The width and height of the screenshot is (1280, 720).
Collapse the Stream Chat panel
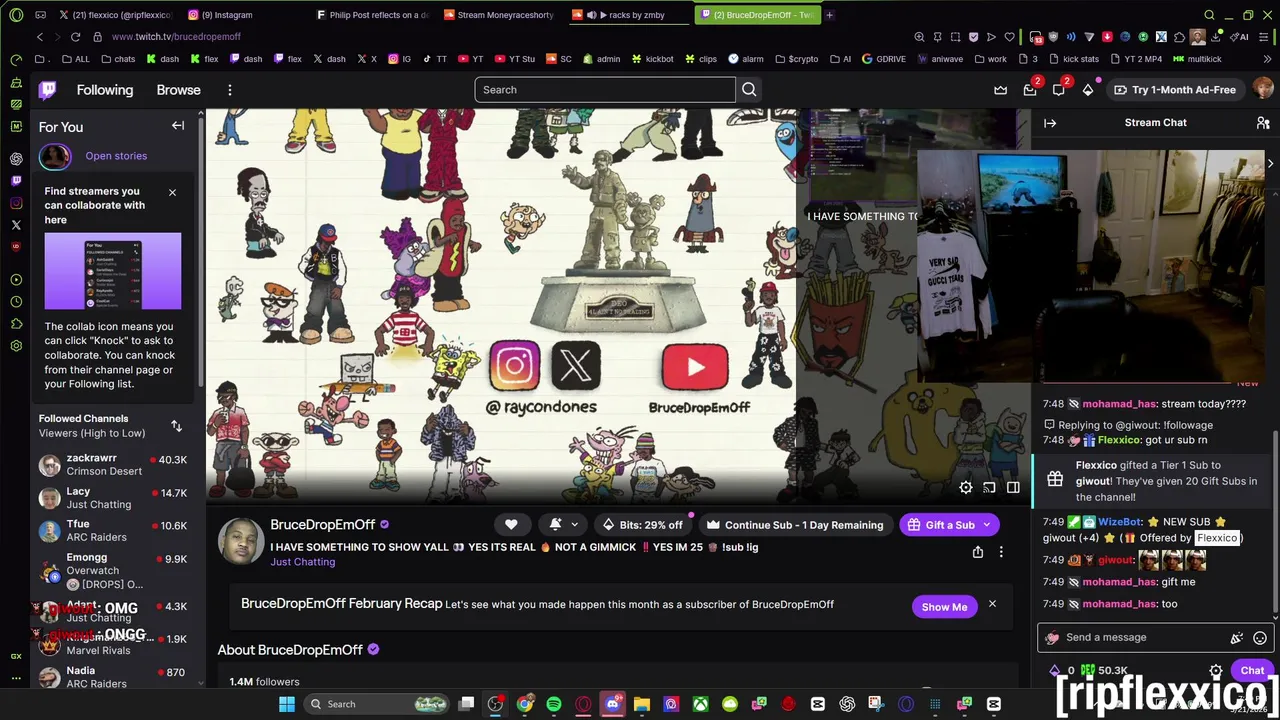(1050, 123)
